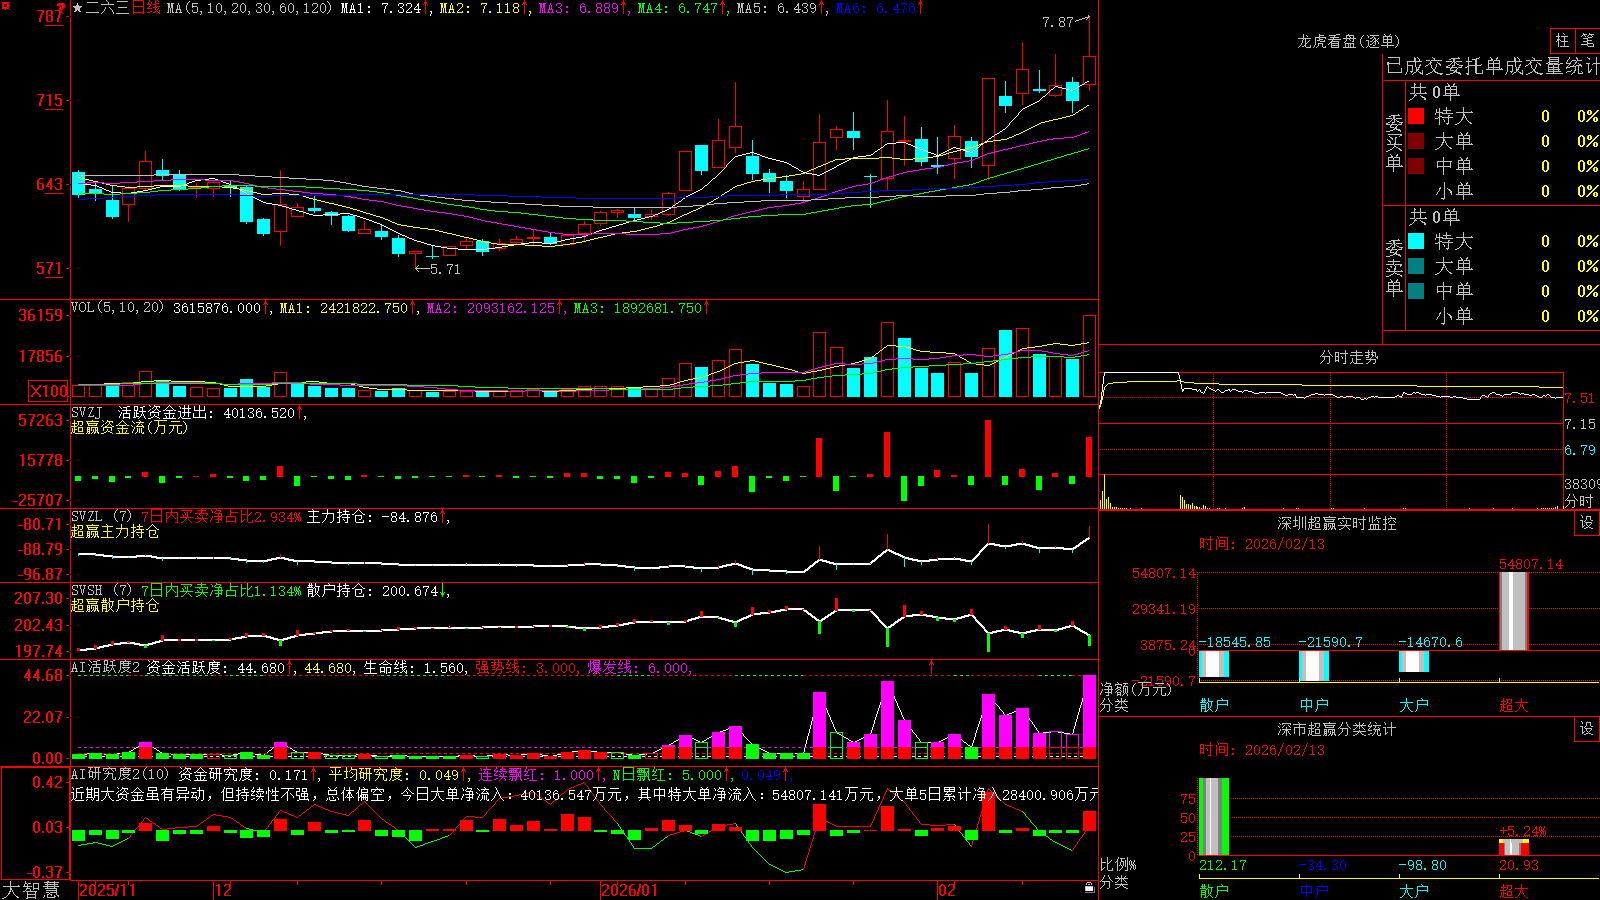Click the 强势线: 3.000 parameter text
This screenshot has width=1600, height=900.
(525, 667)
